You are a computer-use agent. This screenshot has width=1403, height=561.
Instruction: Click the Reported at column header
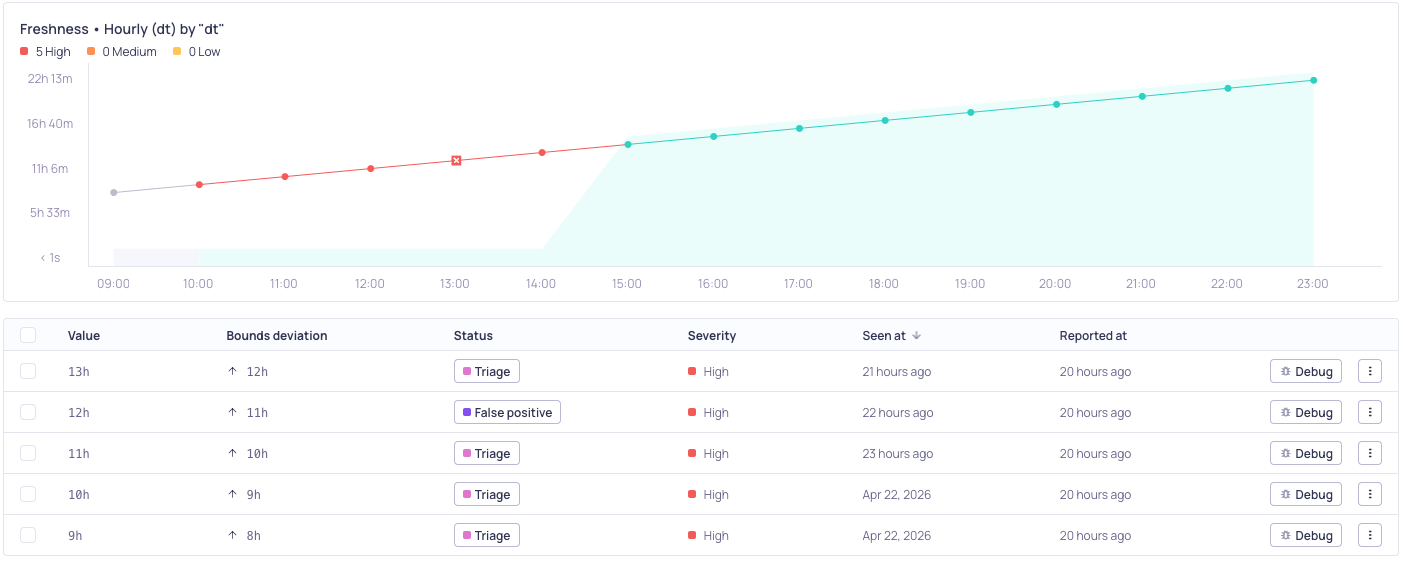click(1093, 336)
